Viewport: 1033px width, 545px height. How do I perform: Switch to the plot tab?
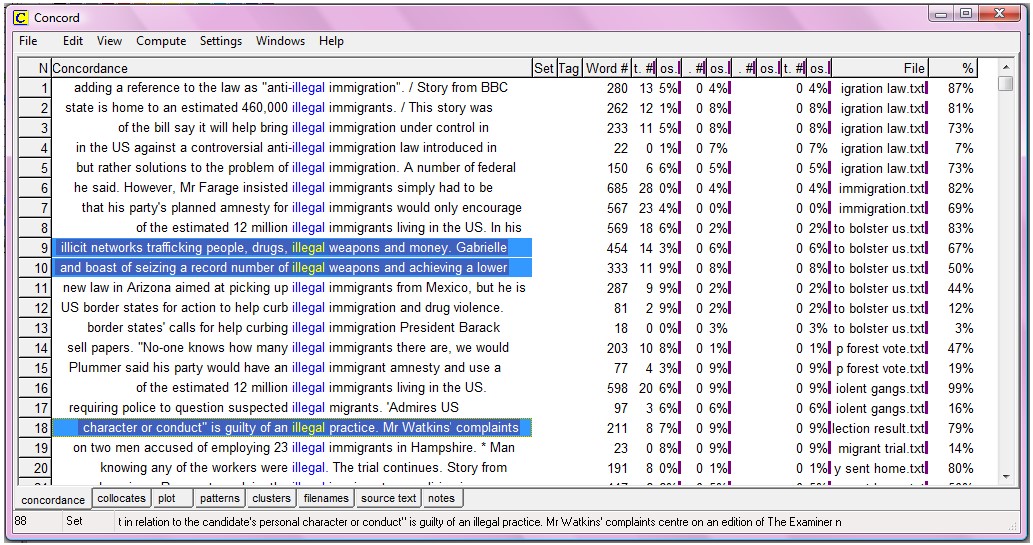(x=167, y=498)
